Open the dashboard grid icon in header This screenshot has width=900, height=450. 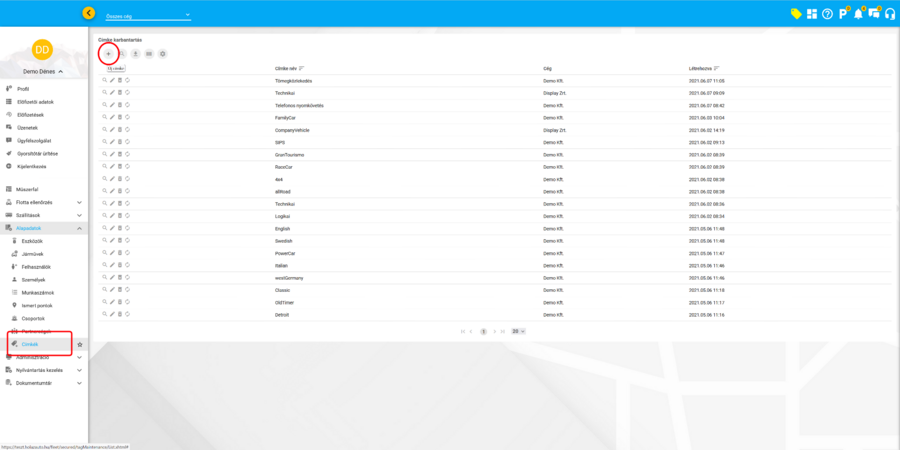pyautogui.click(x=812, y=14)
